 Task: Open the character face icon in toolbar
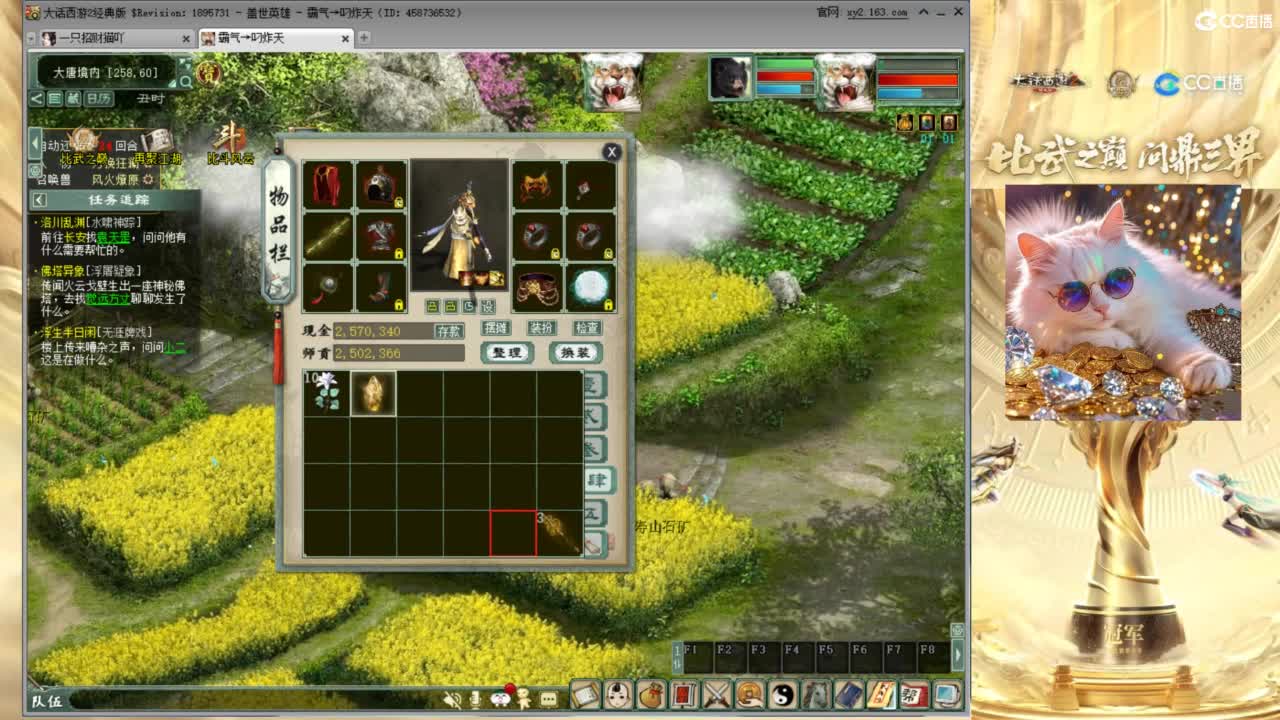tap(618, 694)
